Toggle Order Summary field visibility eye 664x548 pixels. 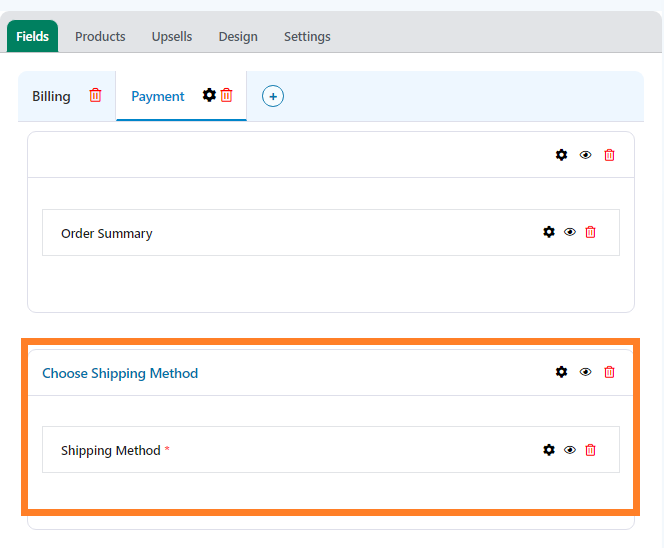point(570,232)
